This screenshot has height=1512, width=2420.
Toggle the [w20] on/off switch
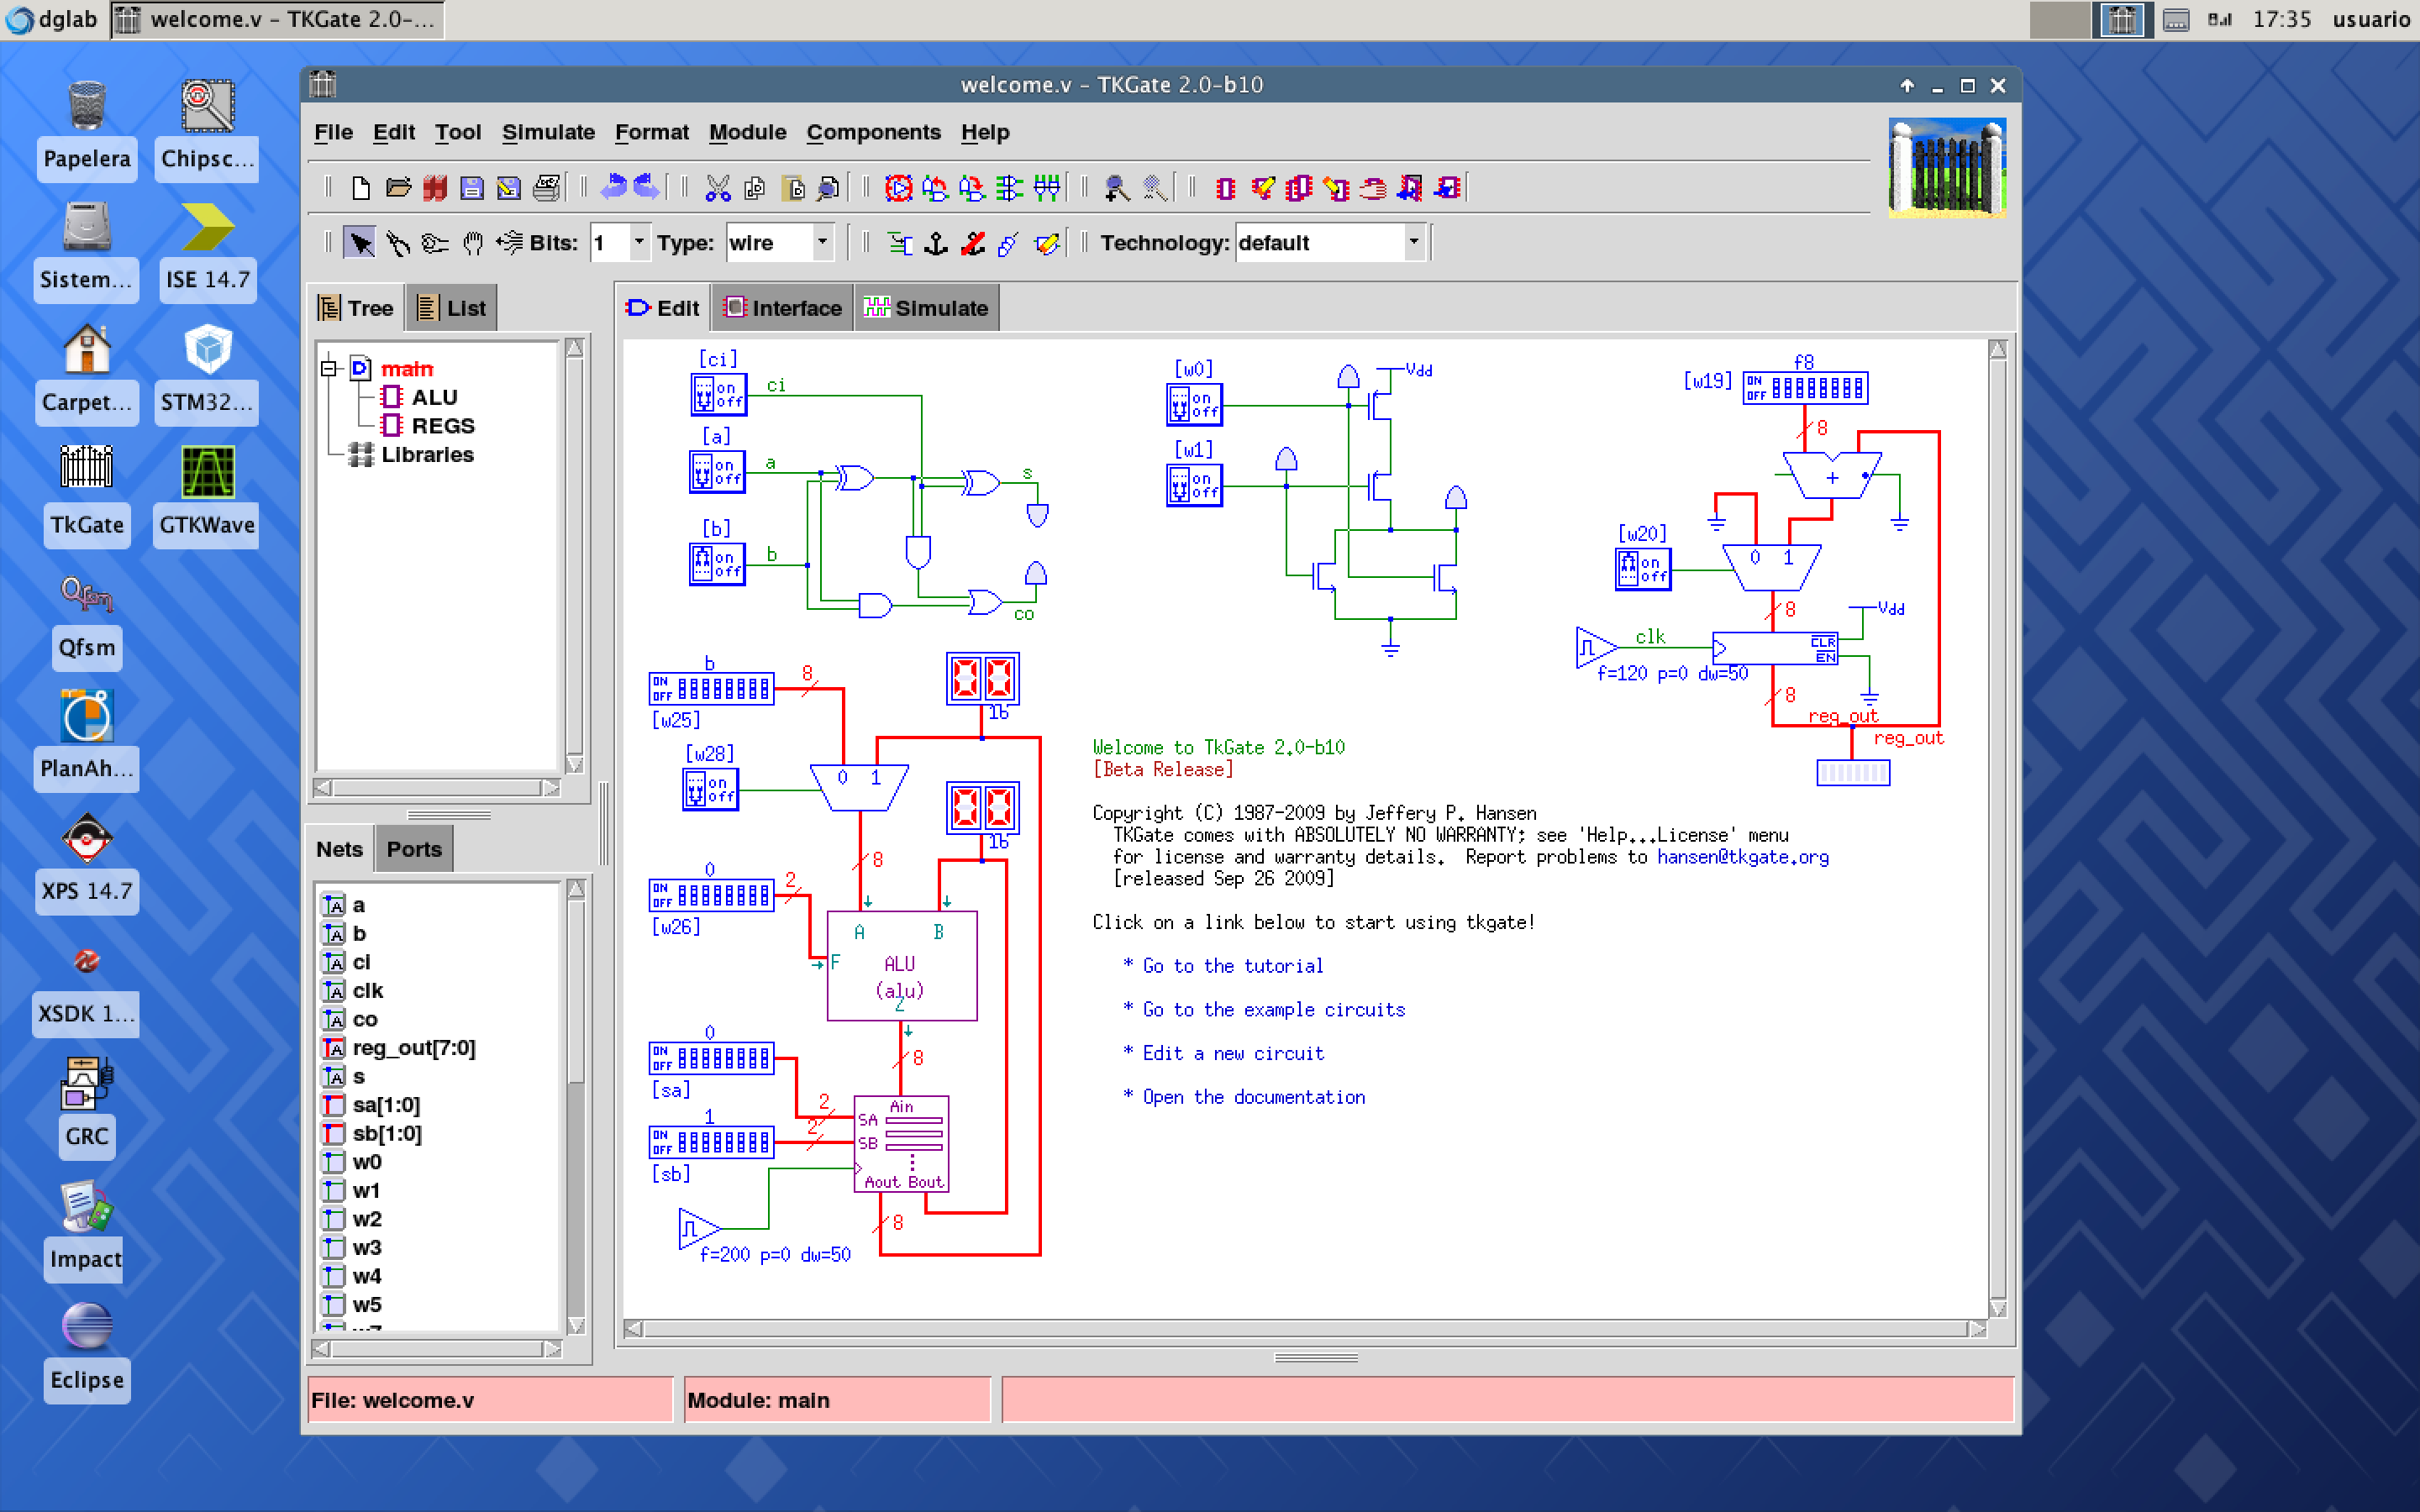1643,569
